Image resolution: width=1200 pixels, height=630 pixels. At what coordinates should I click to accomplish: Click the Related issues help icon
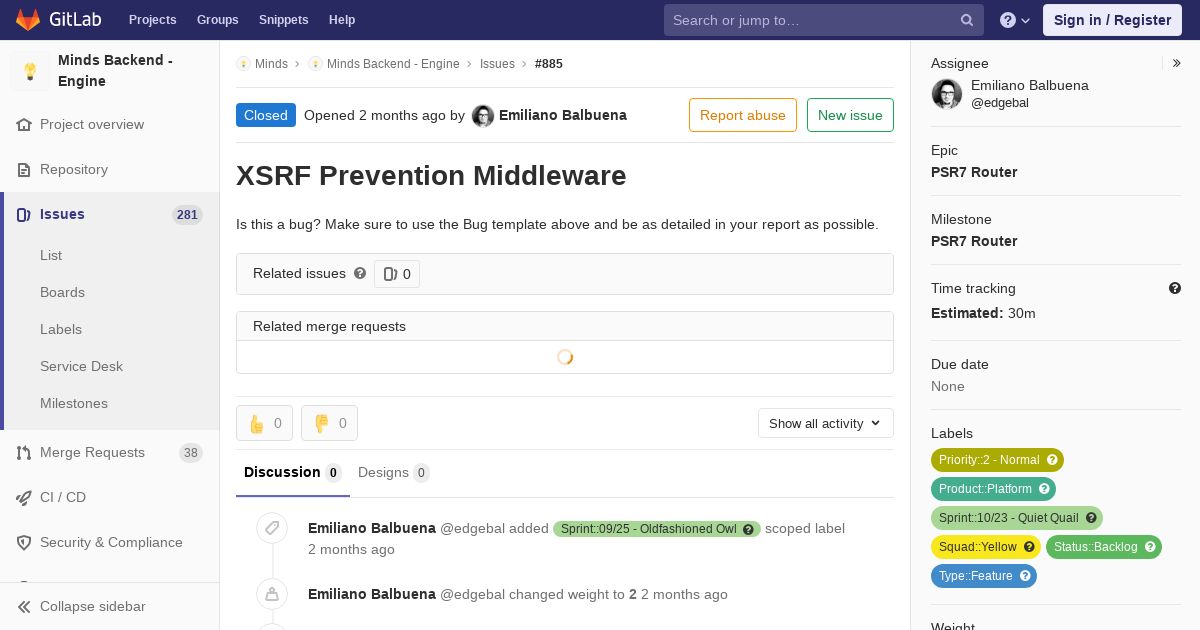[x=360, y=273]
